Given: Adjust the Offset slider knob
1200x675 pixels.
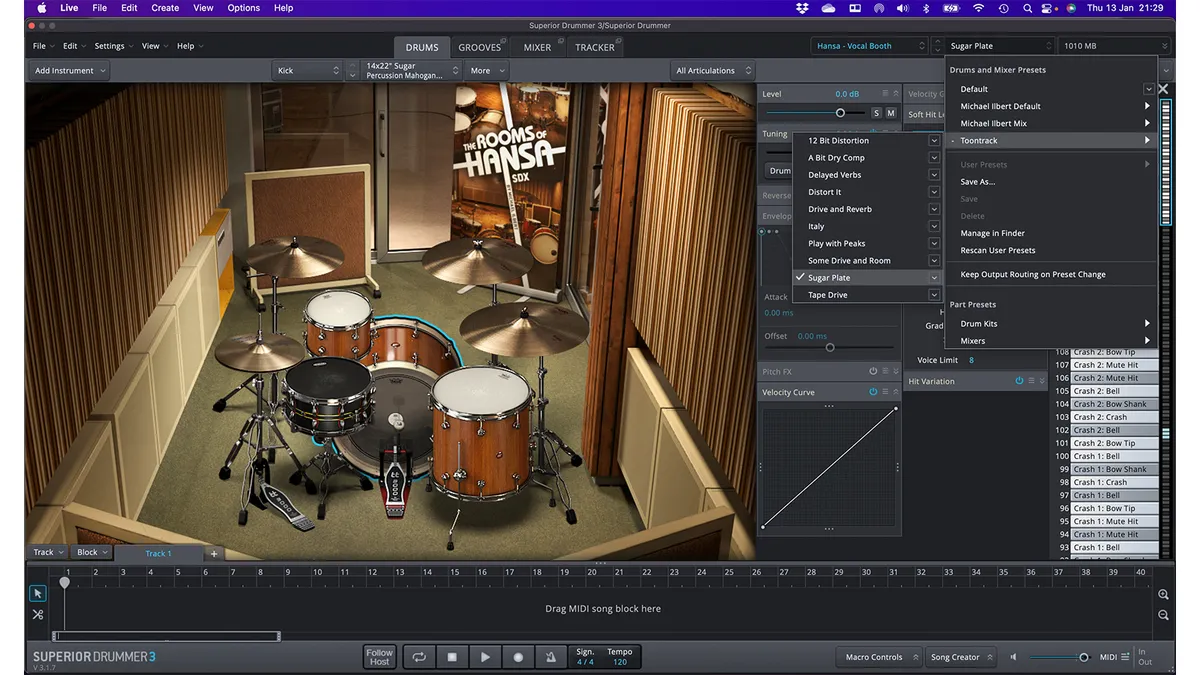Looking at the screenshot, I should pos(830,347).
